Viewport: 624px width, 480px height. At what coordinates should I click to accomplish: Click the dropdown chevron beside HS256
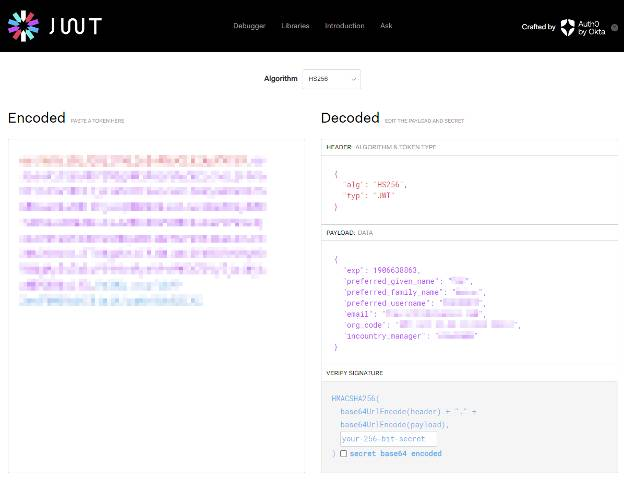353,79
